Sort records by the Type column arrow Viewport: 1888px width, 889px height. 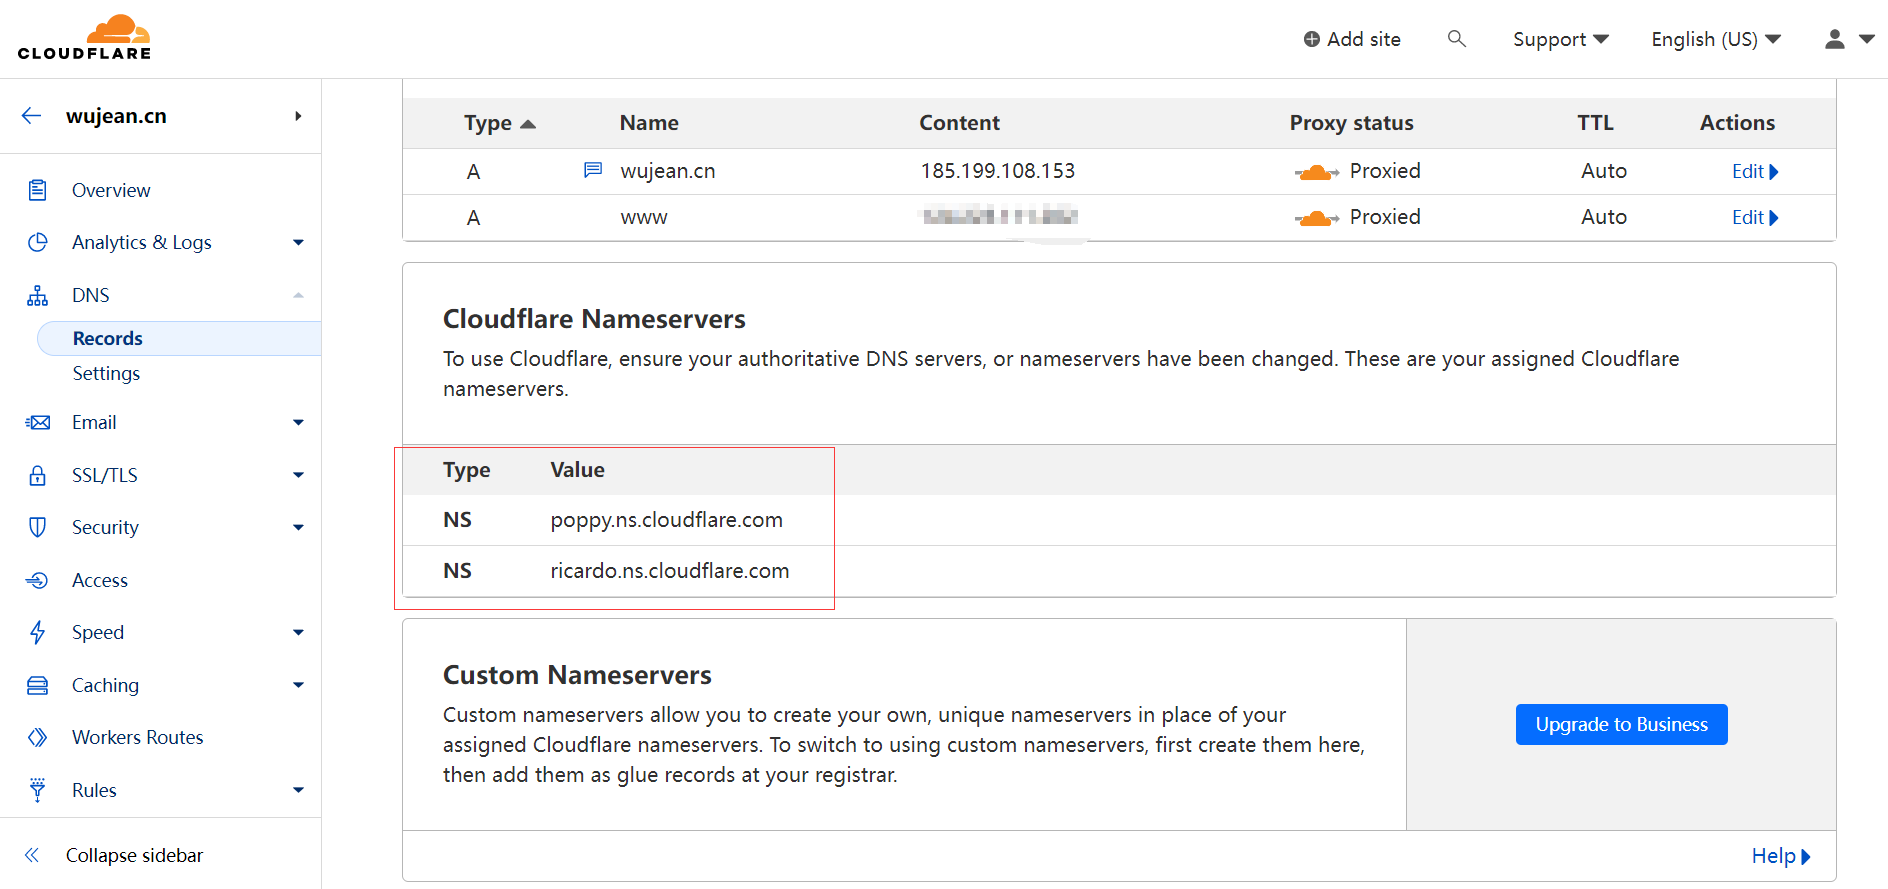pos(529,124)
